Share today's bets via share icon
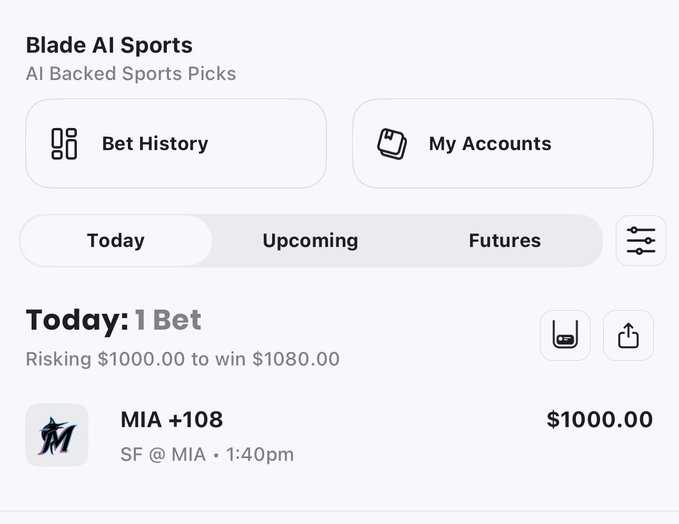The height and width of the screenshot is (524, 679). (x=628, y=336)
